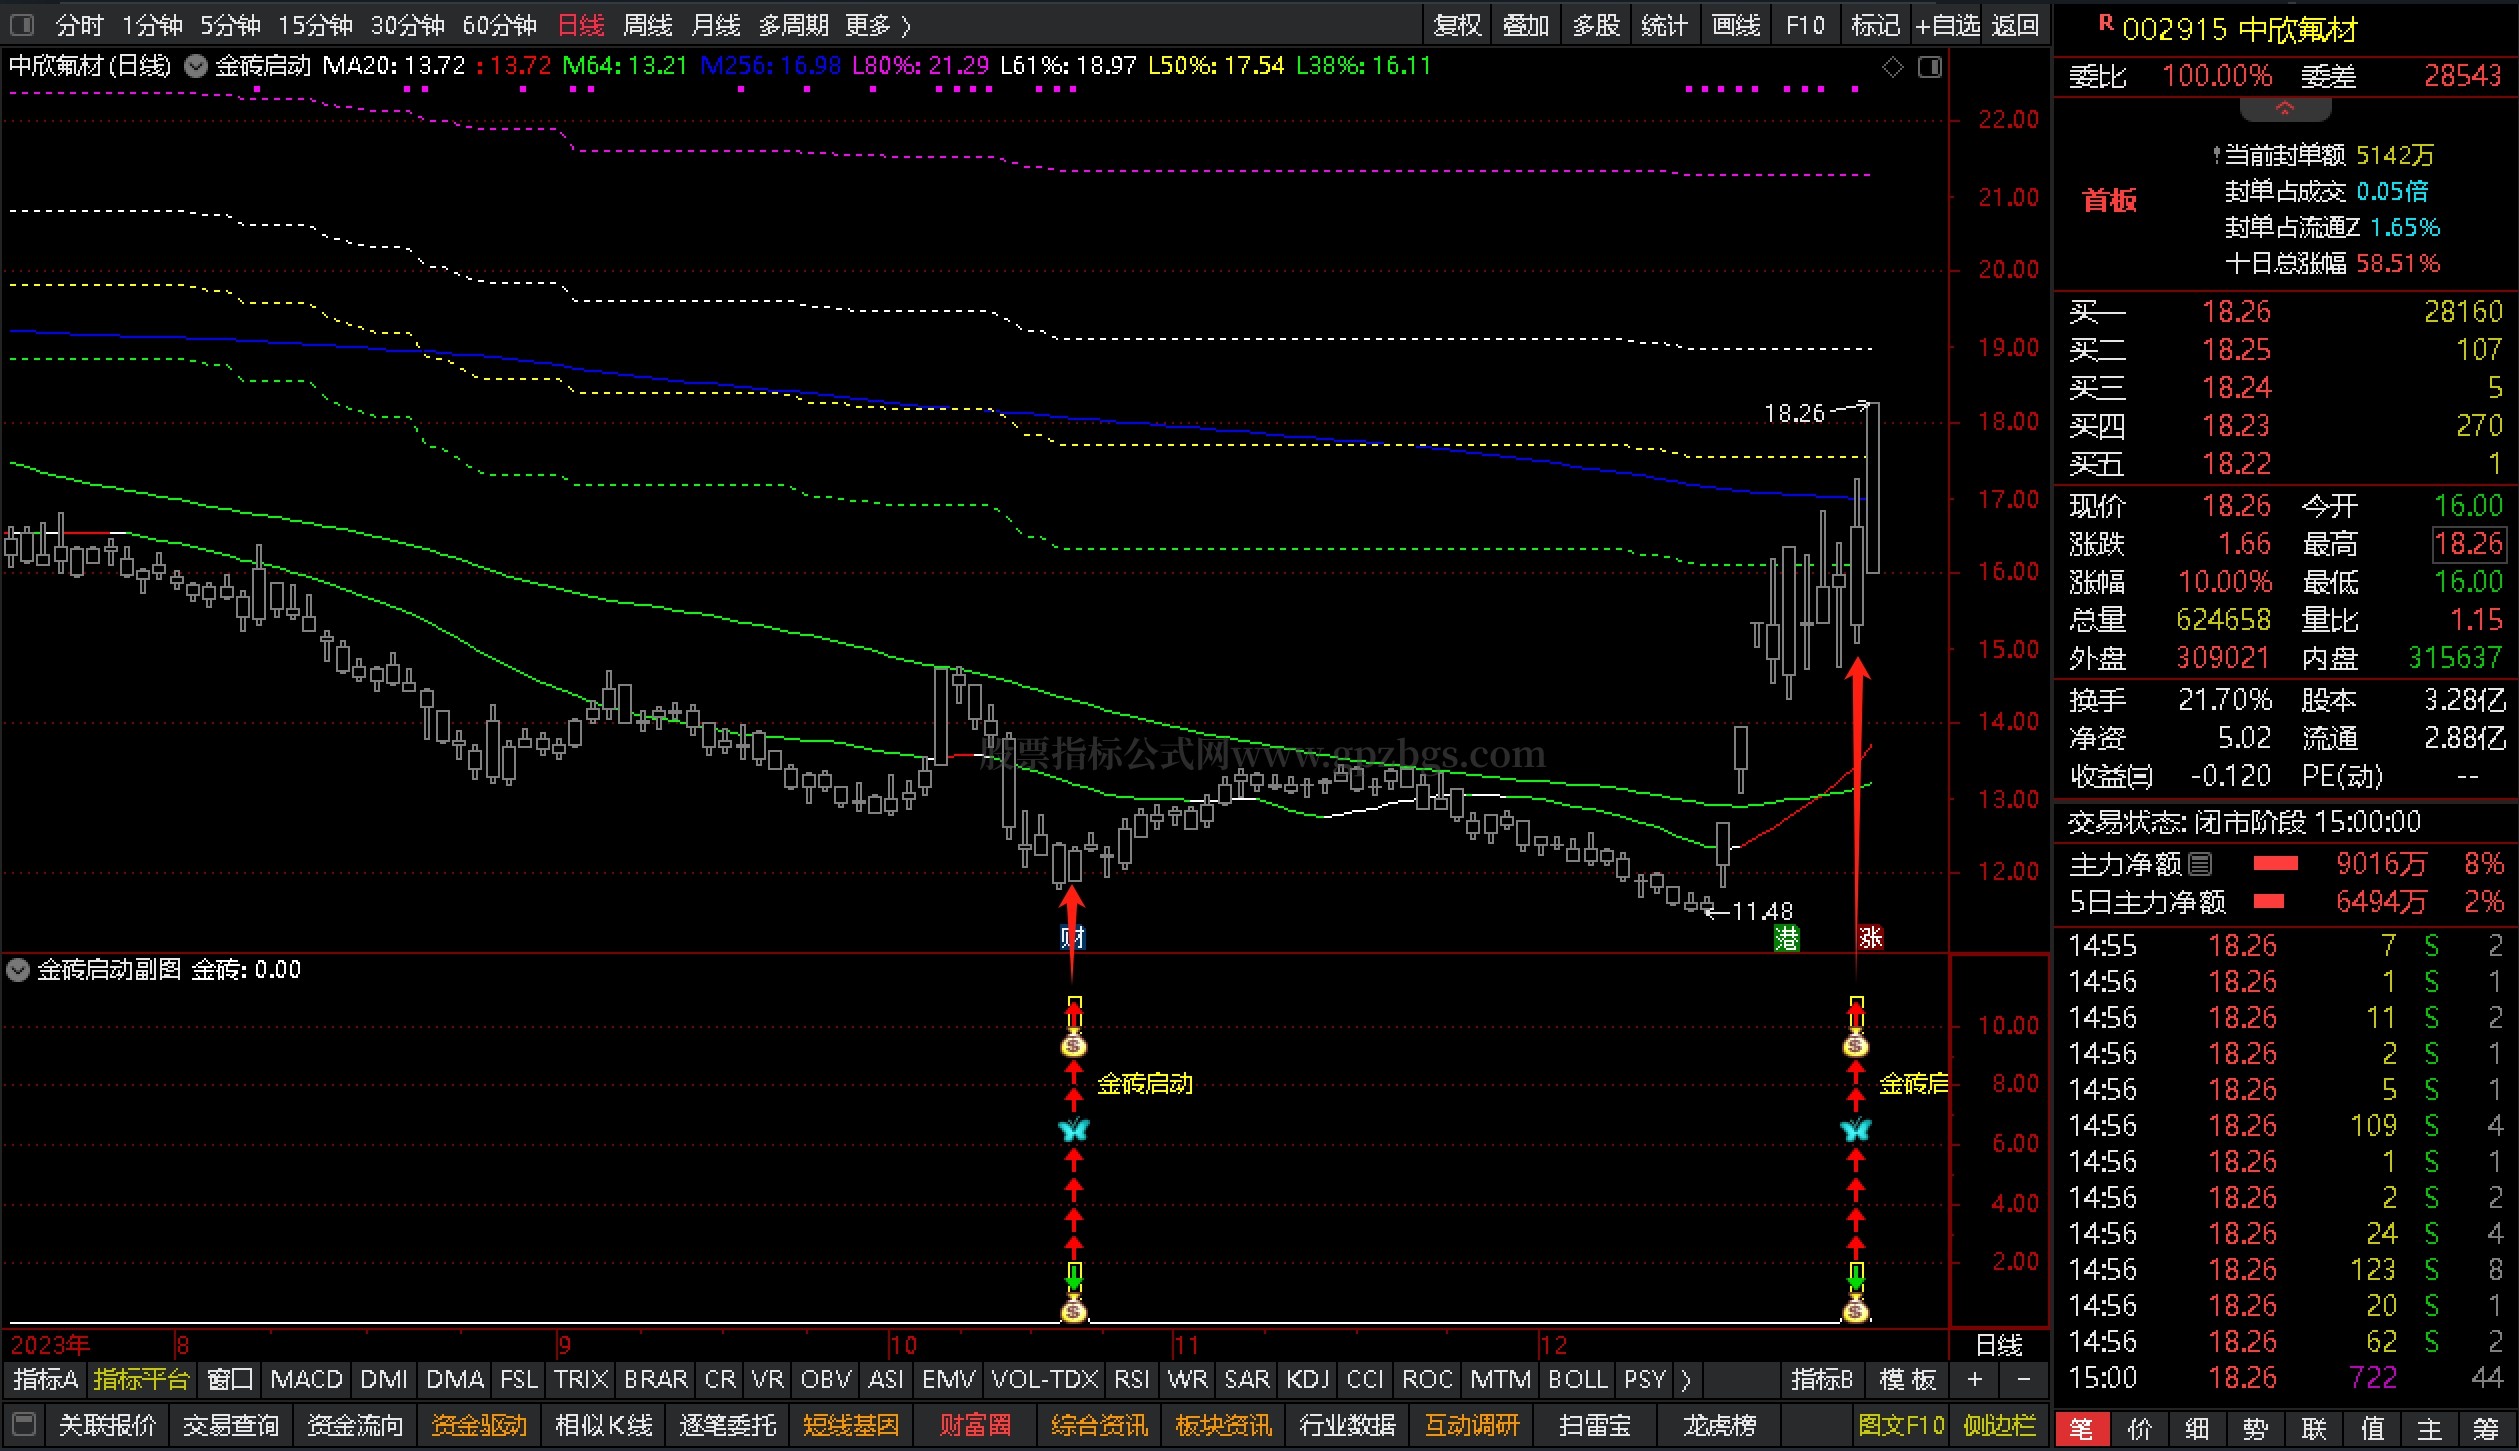Select the 笔 tick tab
2519x1451 pixels.
pyautogui.click(x=2081, y=1429)
